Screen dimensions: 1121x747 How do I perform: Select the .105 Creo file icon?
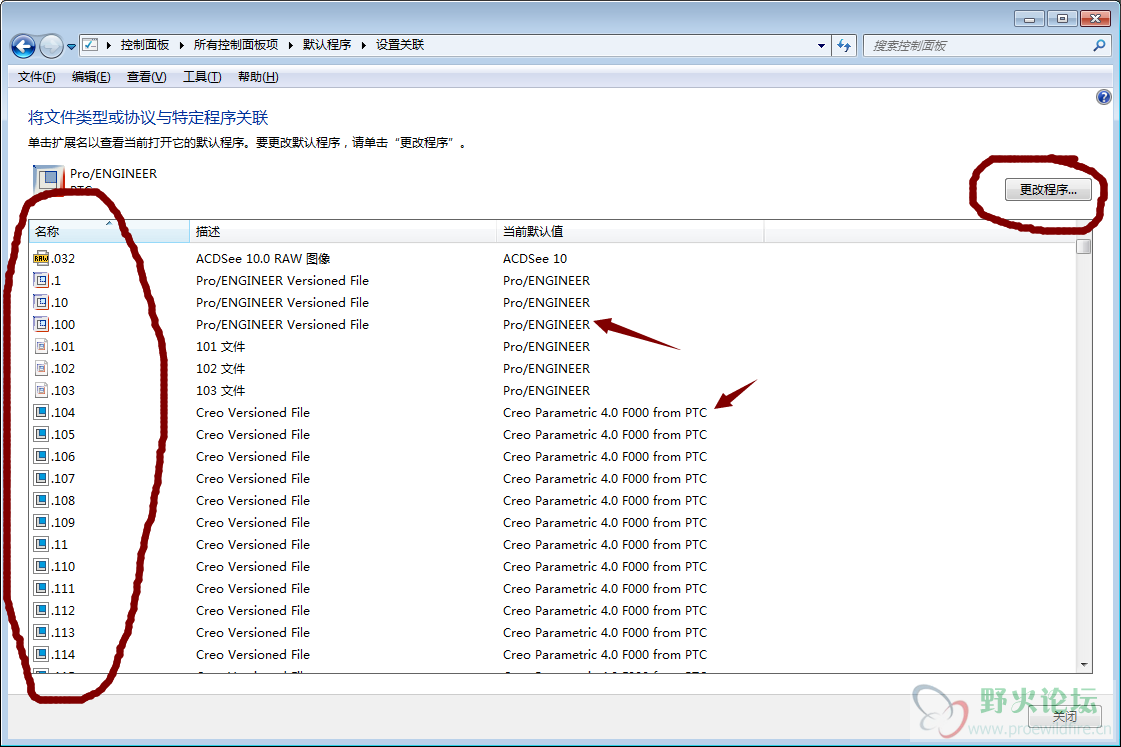[x=41, y=435]
